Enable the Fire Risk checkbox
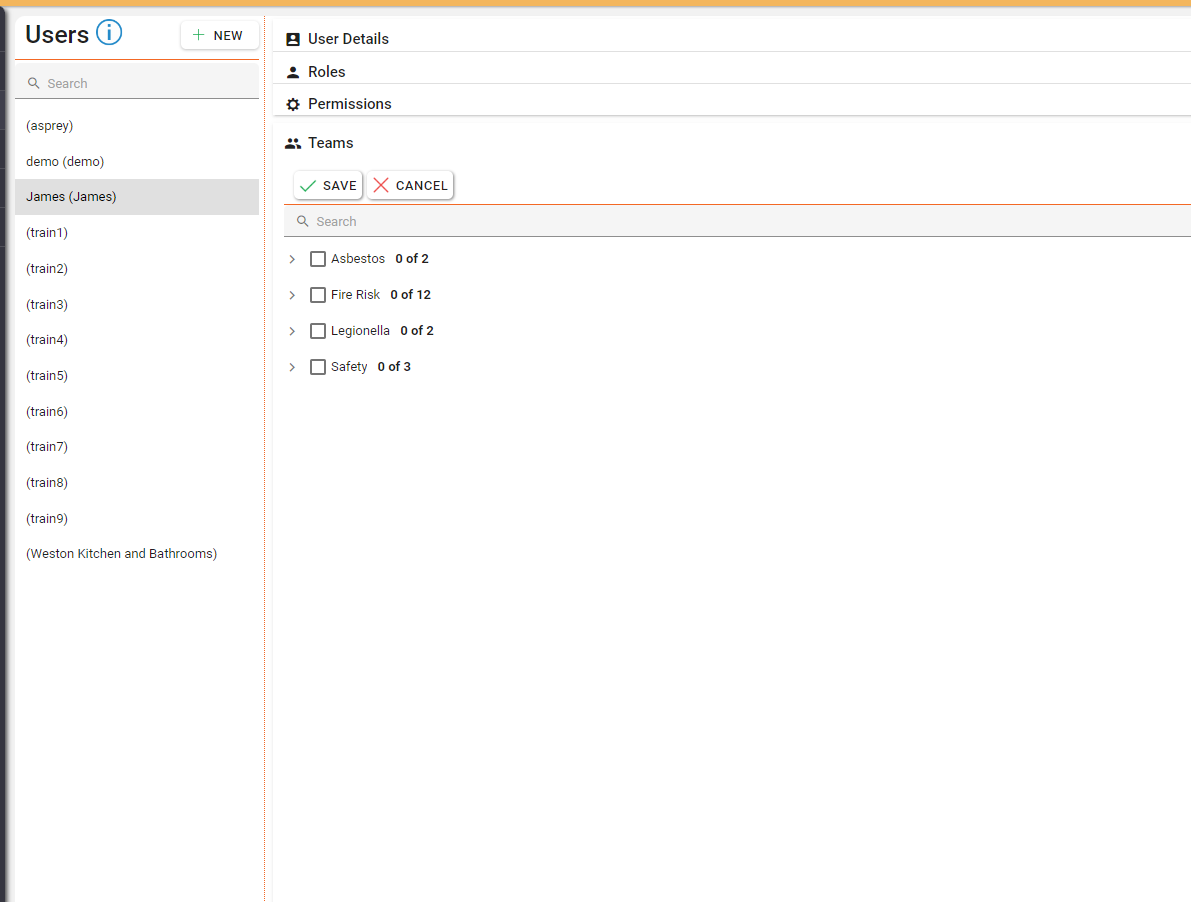This screenshot has height=902, width=1191. coord(318,295)
